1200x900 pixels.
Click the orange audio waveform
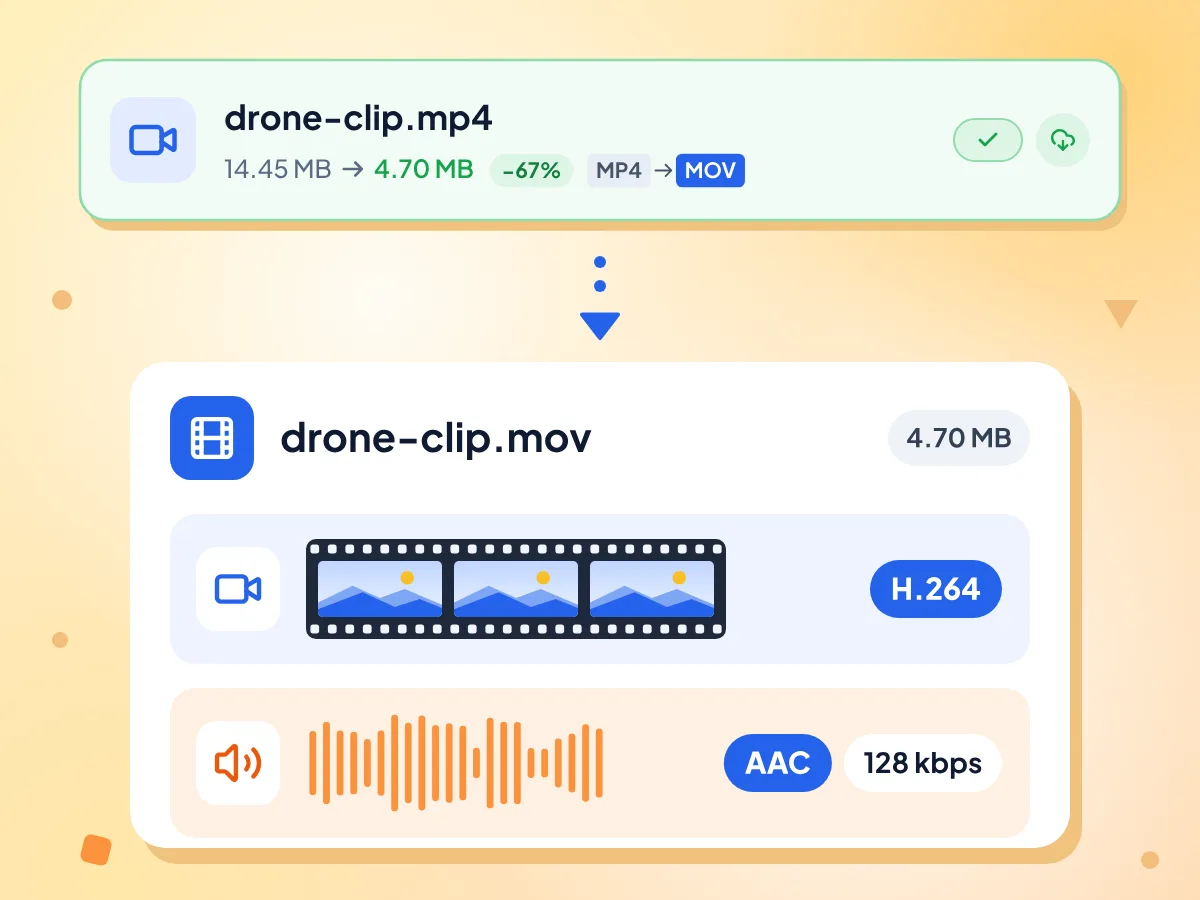(456, 763)
